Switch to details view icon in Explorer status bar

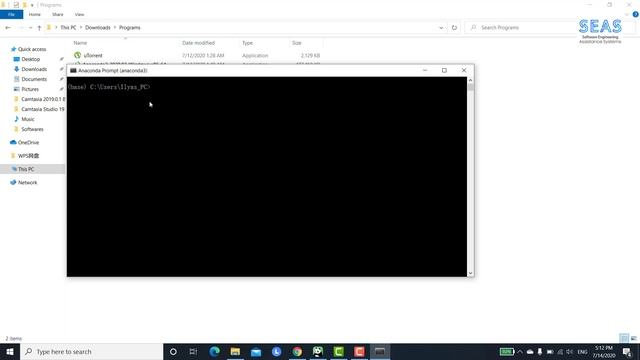[x=623, y=338]
